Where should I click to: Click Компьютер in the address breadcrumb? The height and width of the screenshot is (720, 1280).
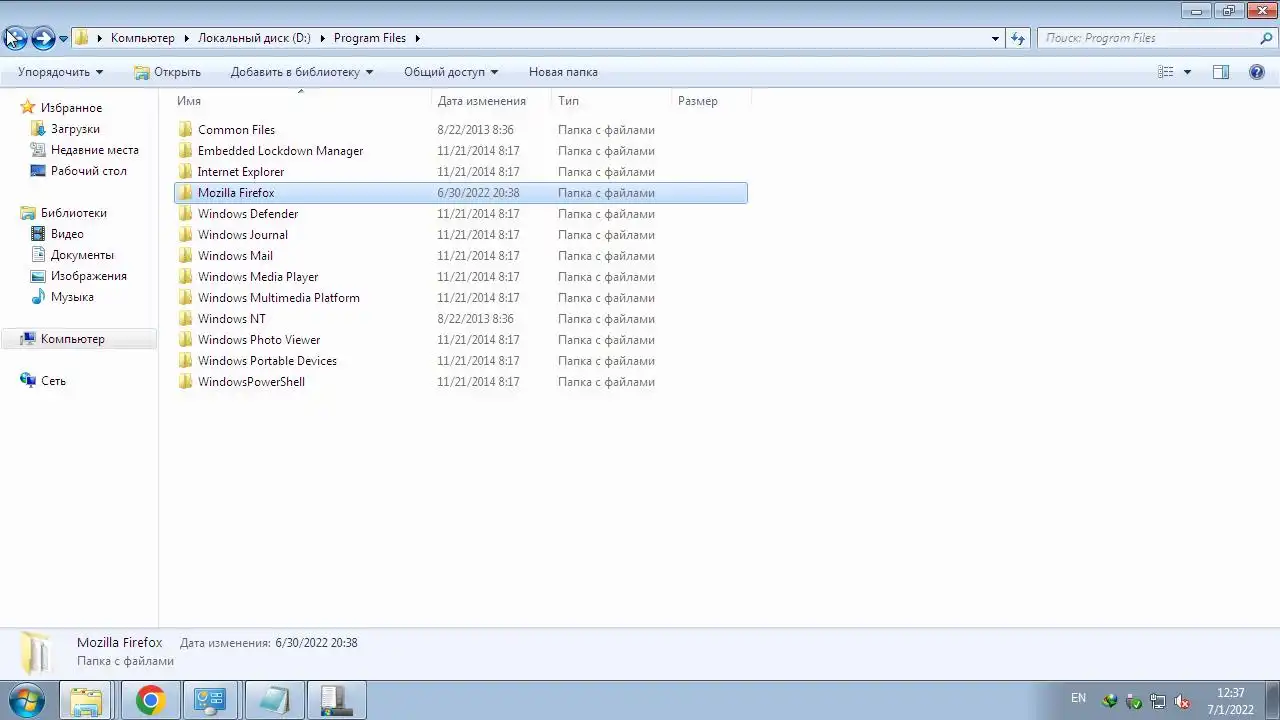click(x=143, y=38)
